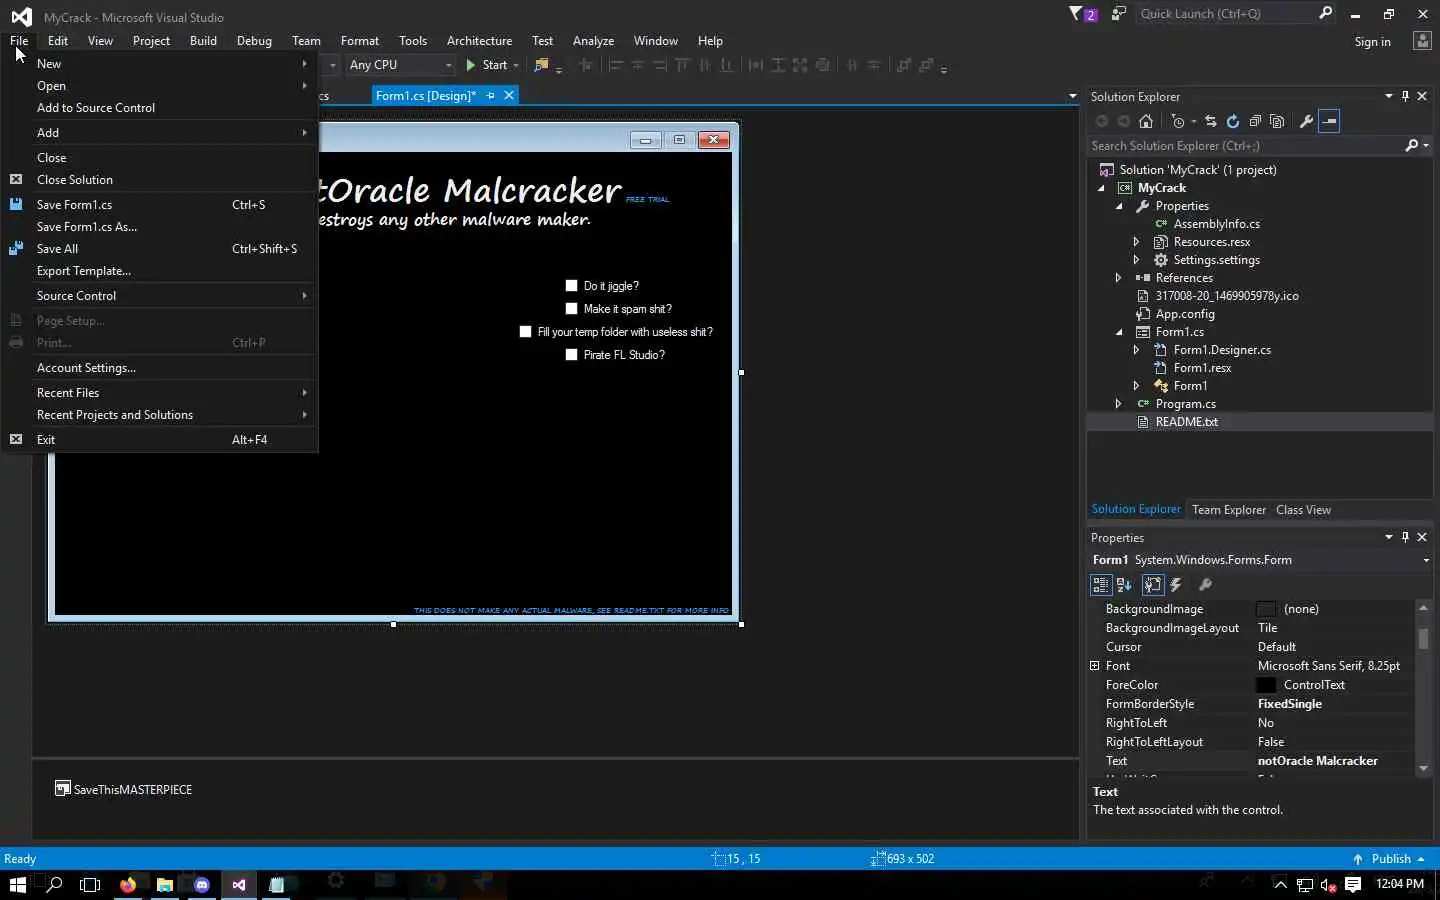The height and width of the screenshot is (900, 1440).
Task: Select Close Solution in File menu
Action: pyautogui.click(x=160, y=180)
